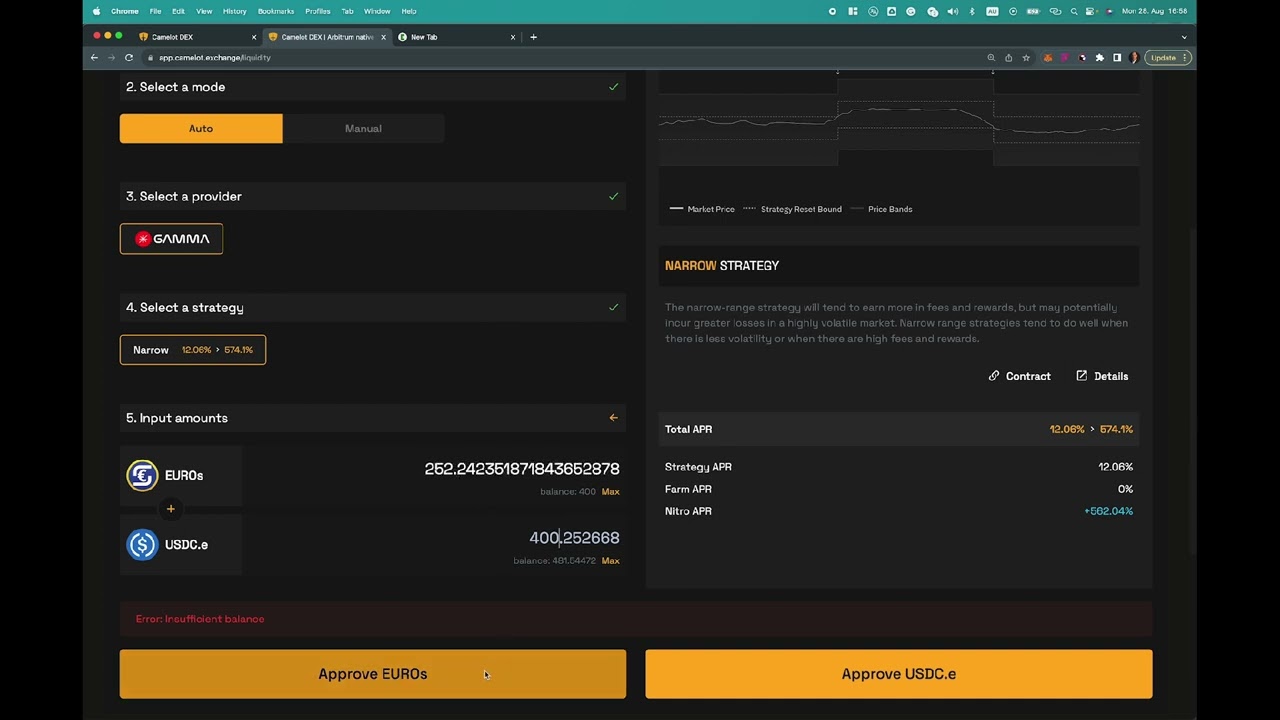Edit the USDC.e amount field
1280x720 pixels.
coord(574,538)
